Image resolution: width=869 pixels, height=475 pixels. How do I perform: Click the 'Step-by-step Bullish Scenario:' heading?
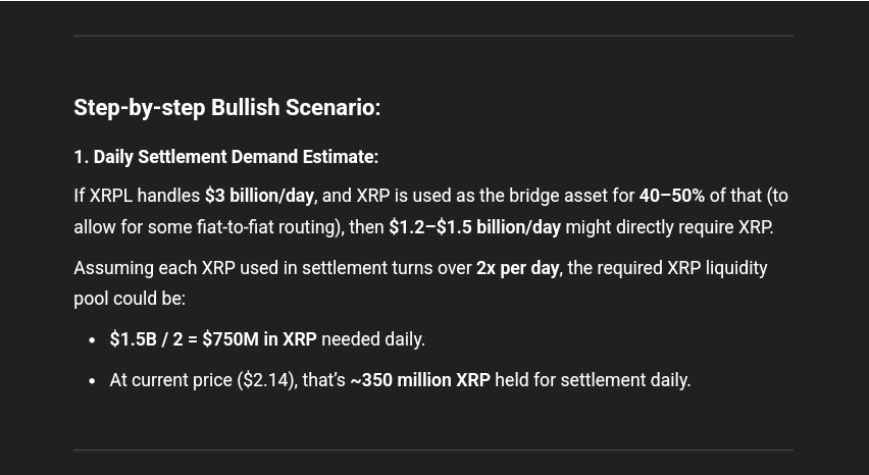[x=227, y=108]
